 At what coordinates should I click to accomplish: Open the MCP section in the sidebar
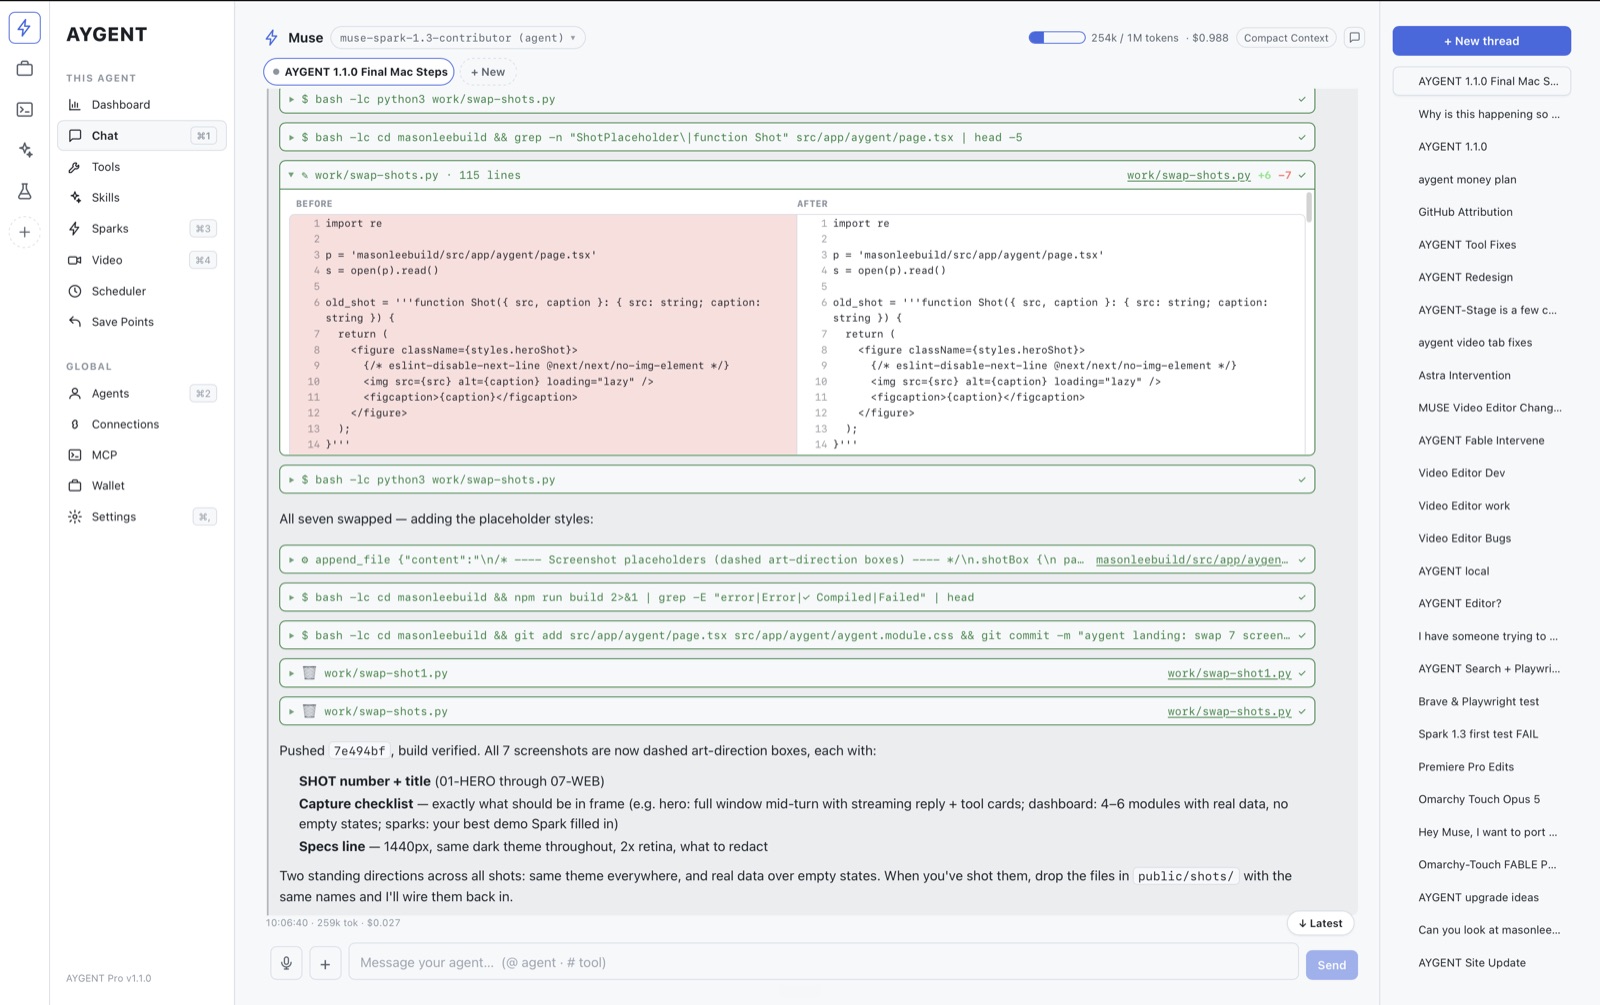[x=142, y=455]
